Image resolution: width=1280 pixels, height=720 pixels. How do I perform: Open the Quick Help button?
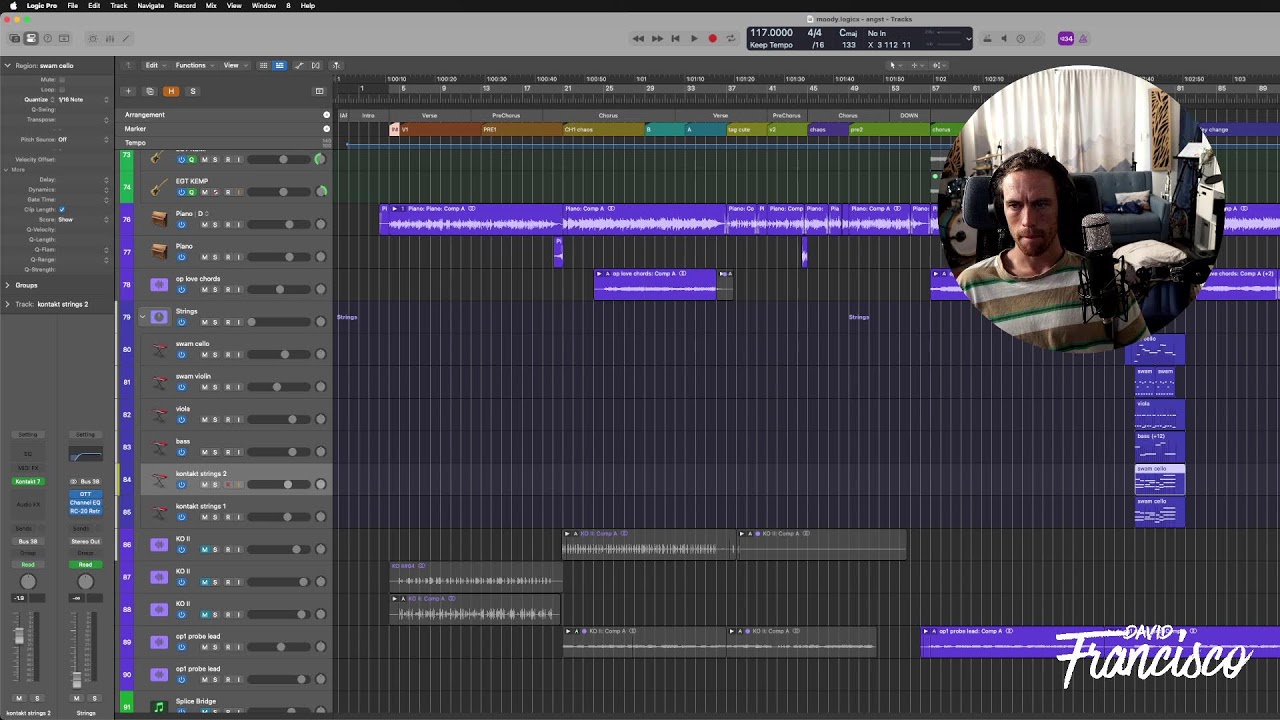tap(47, 39)
